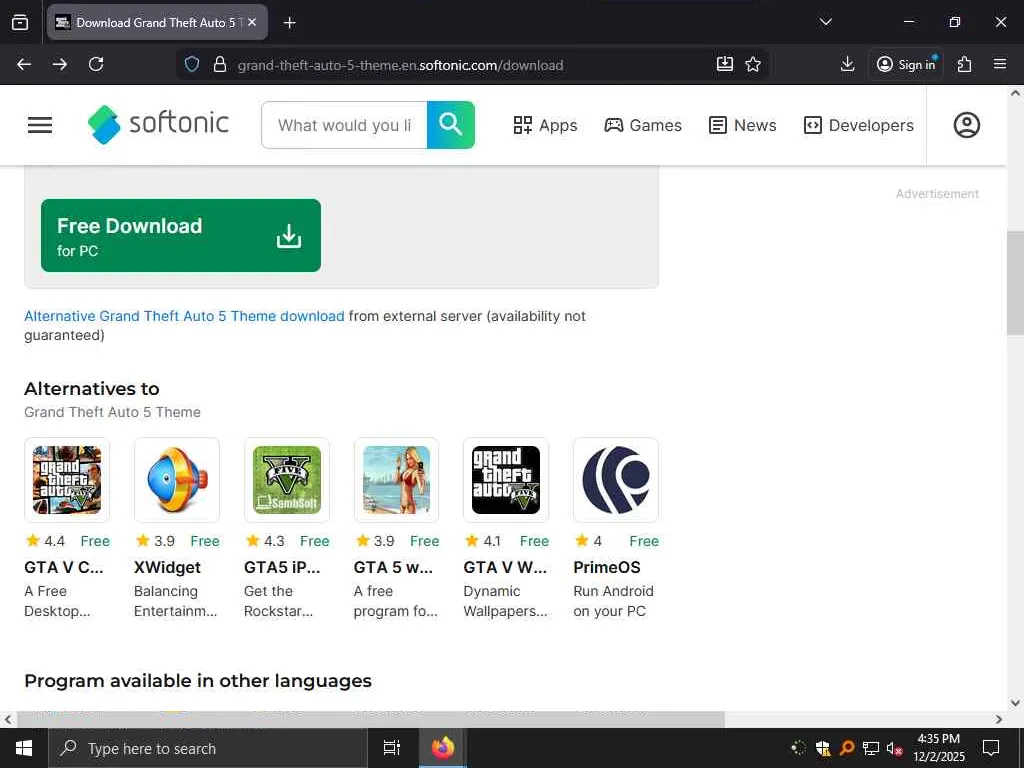Open a new browser tab
This screenshot has height=768, width=1024.
289,23
